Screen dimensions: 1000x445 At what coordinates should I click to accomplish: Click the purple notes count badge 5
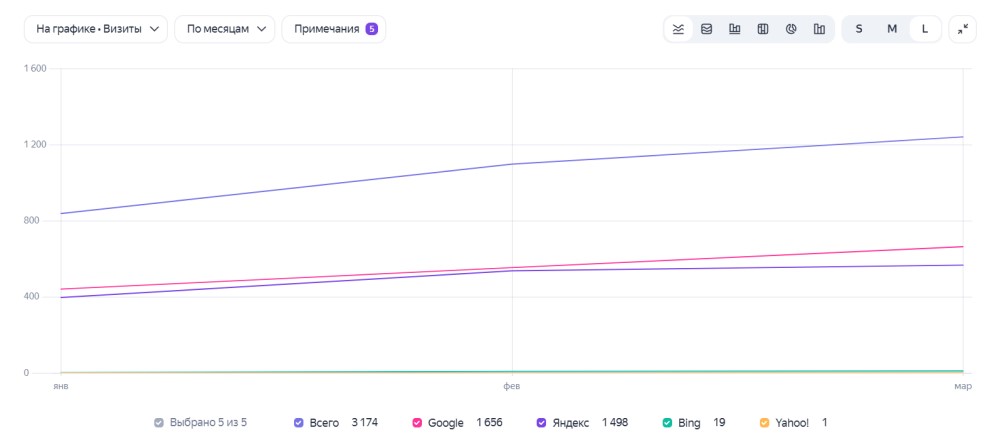[372, 29]
